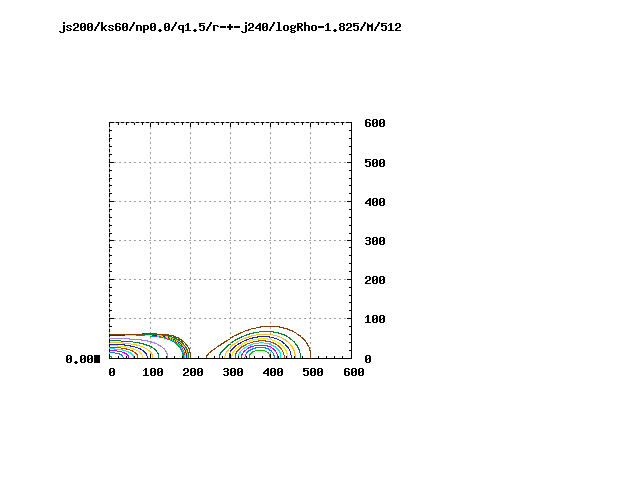This screenshot has width=640, height=480.
Task: Click the y-axis tick label 500
Action: (x=375, y=163)
